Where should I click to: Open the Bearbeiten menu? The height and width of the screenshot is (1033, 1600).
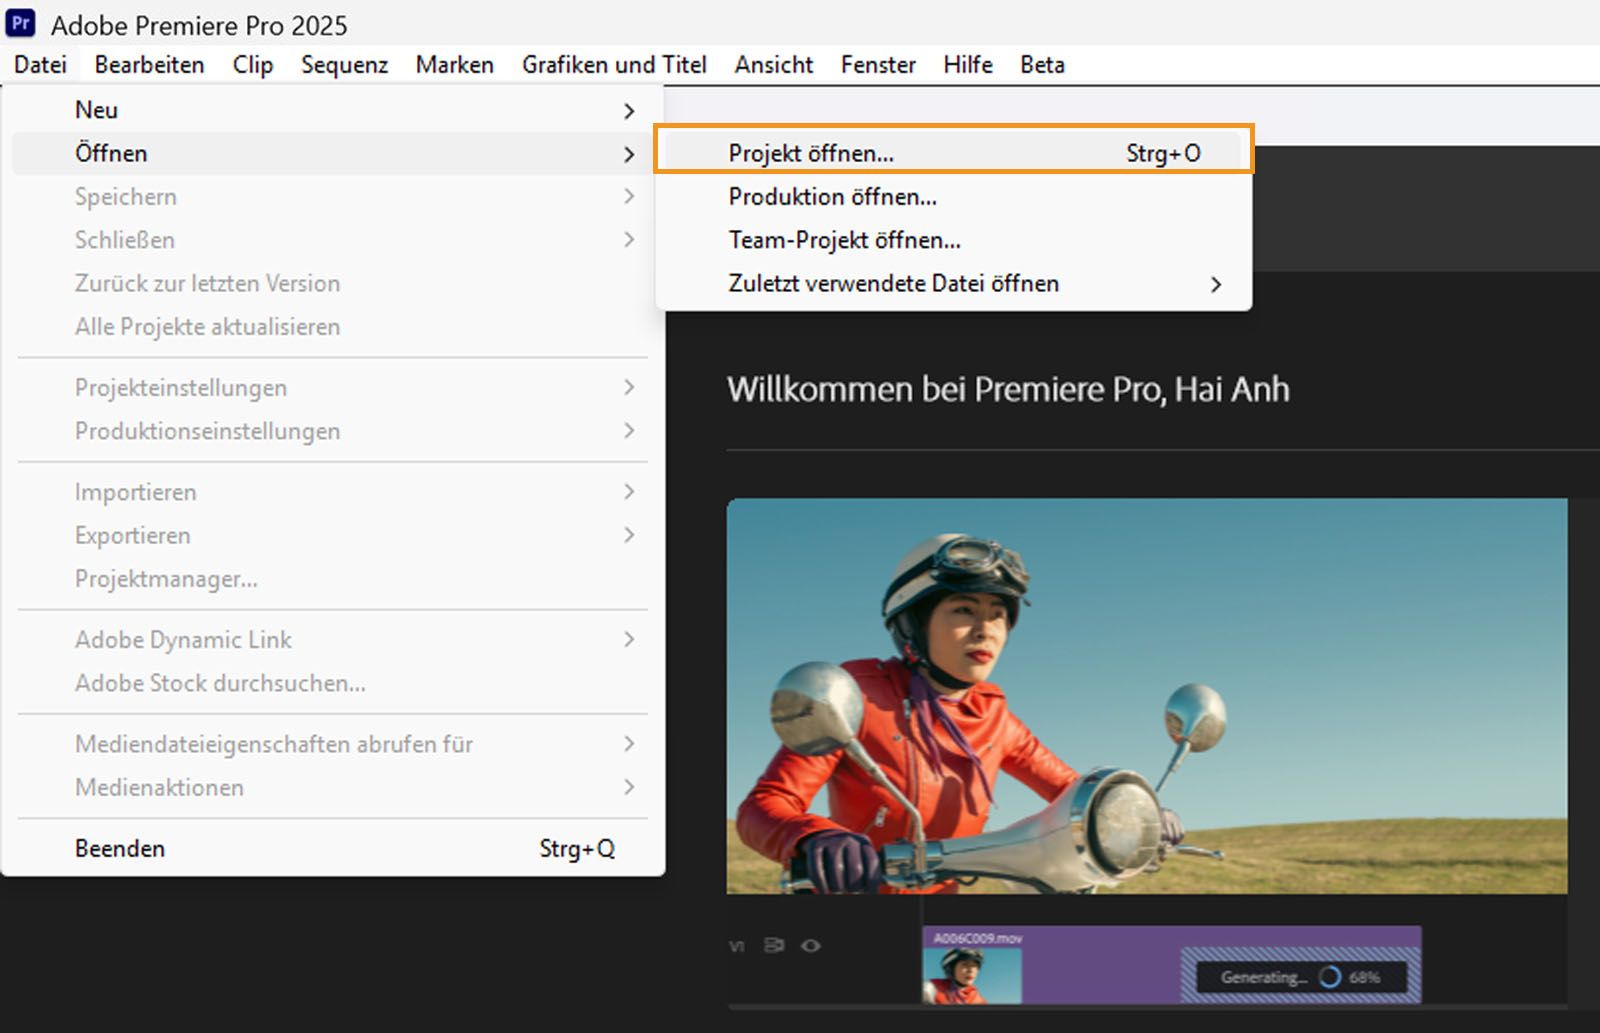[x=150, y=65]
